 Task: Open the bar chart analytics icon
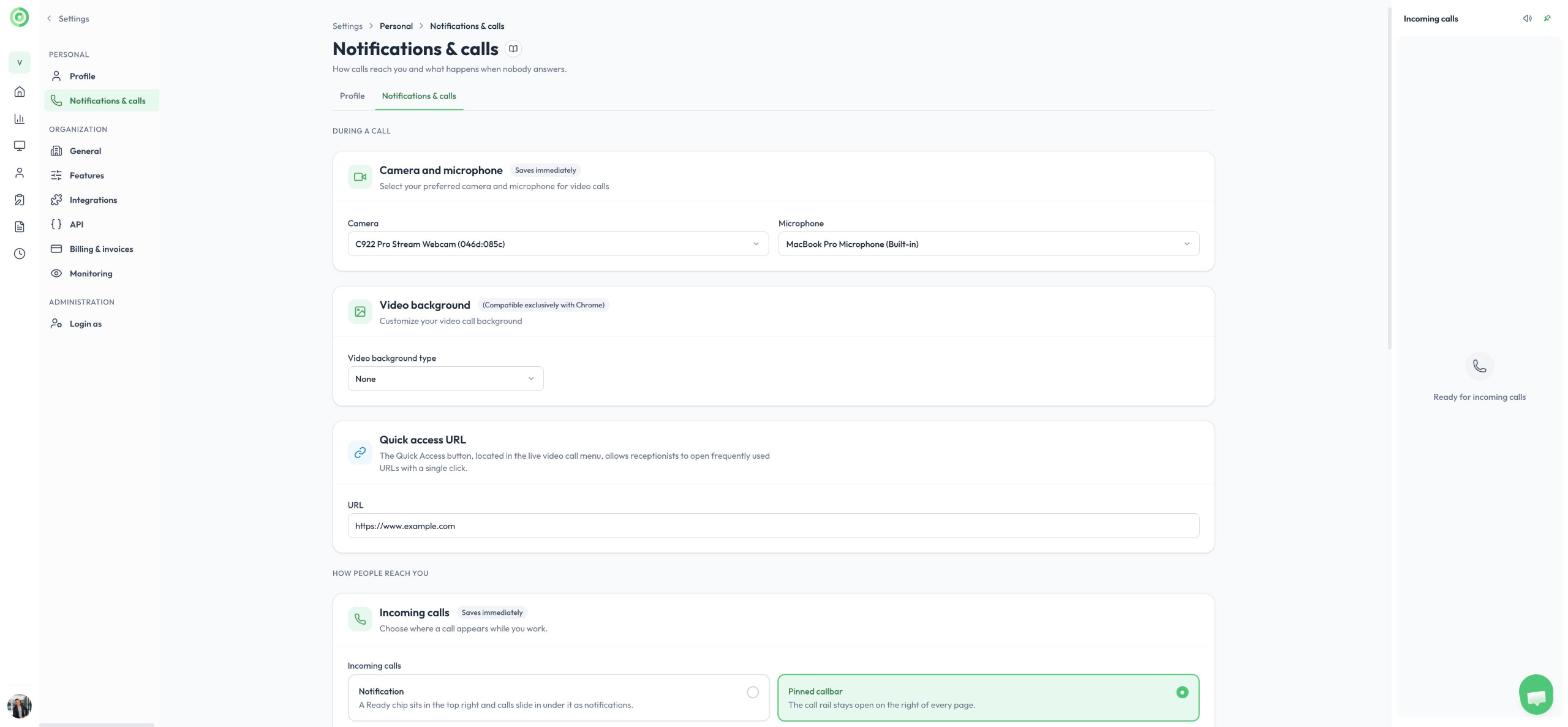click(19, 119)
